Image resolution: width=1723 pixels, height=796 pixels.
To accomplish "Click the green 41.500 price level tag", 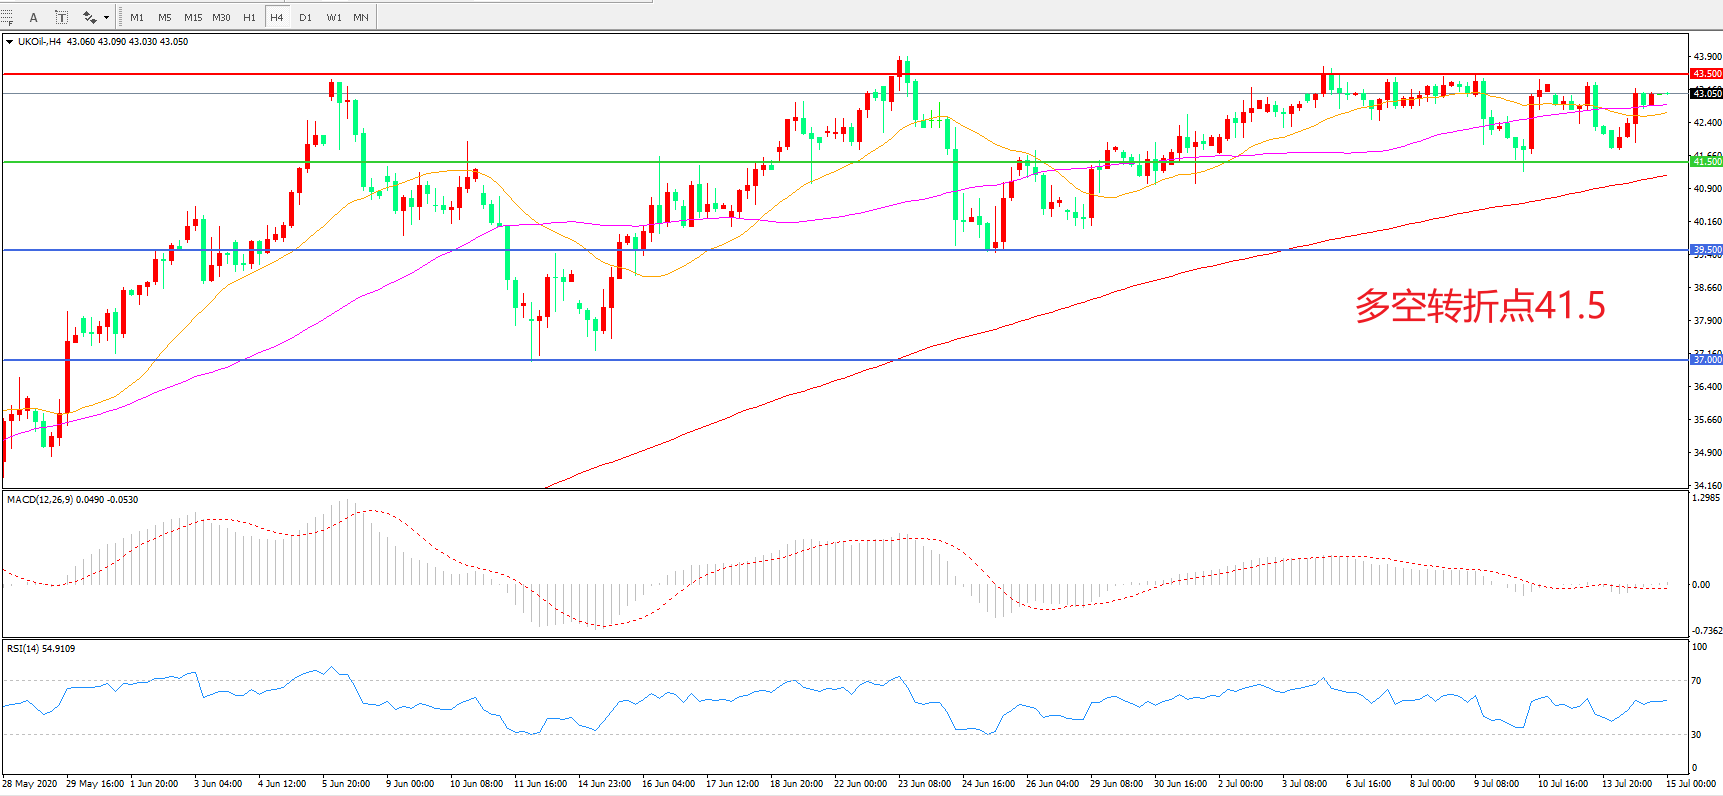I will tap(1706, 161).
